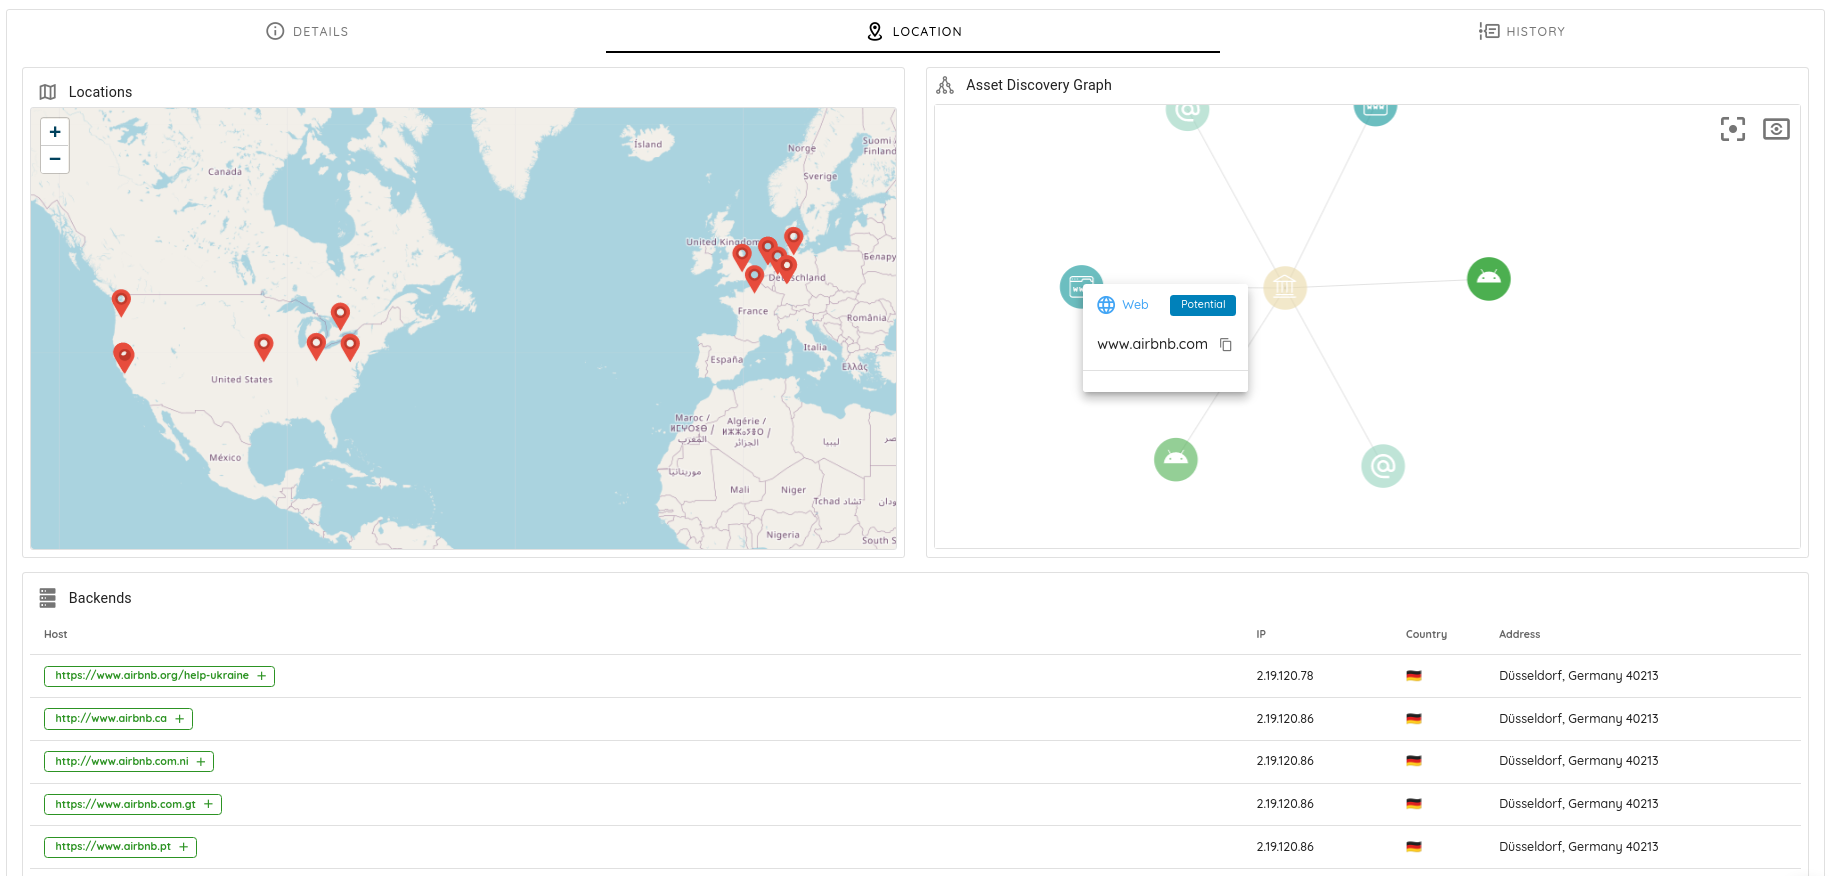
Task: Switch to the Details tab
Action: [307, 31]
